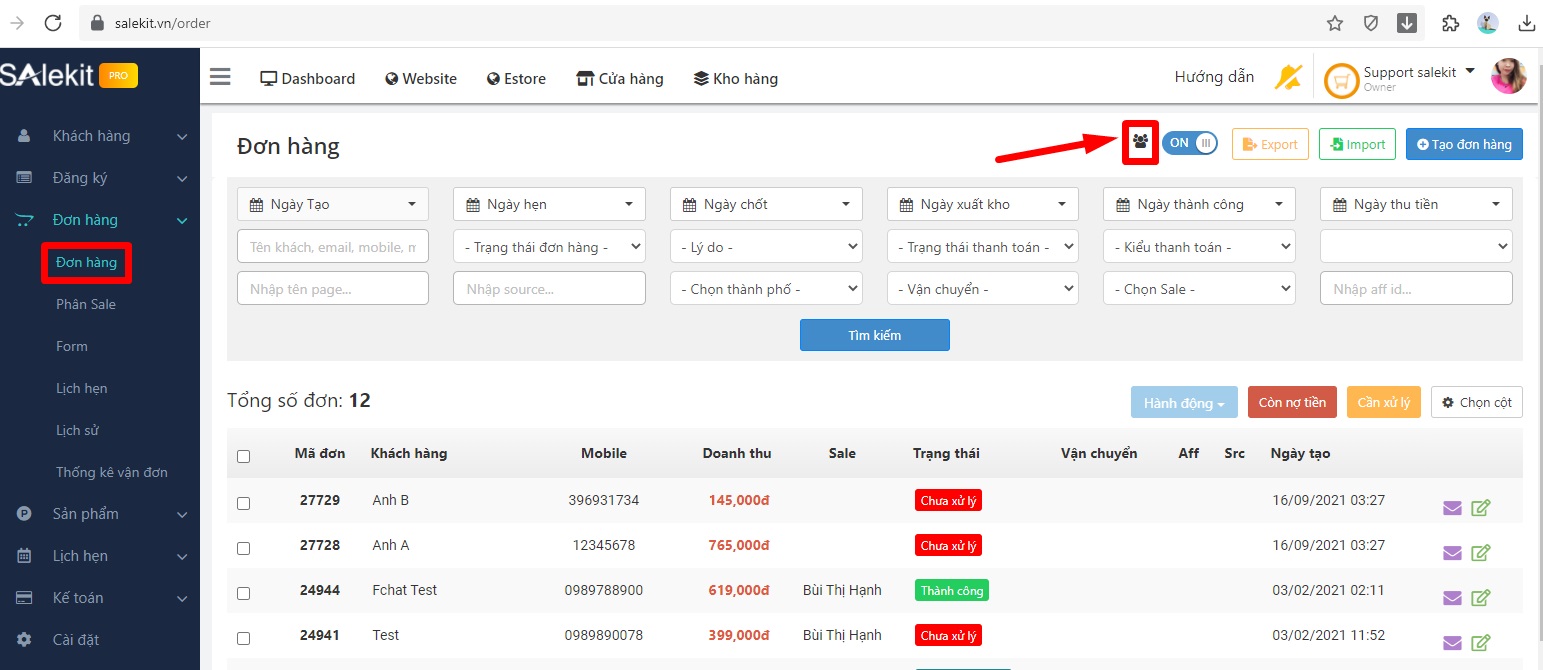1543x670 pixels.
Task: Check the box for order 27729
Action: [244, 503]
